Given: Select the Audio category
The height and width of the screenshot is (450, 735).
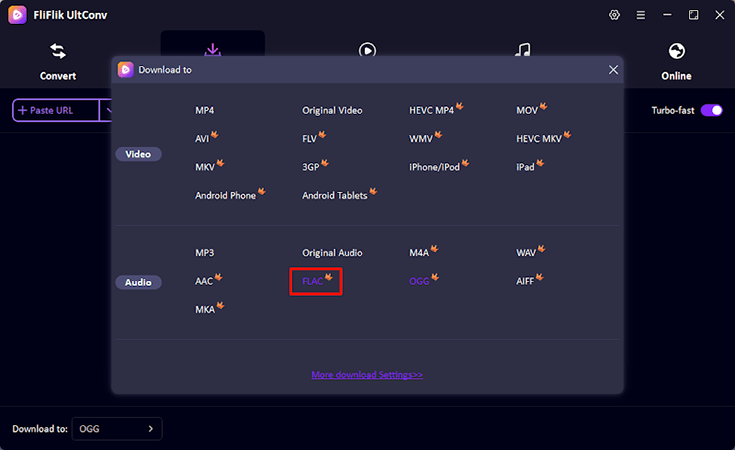Looking at the screenshot, I should pos(138,282).
